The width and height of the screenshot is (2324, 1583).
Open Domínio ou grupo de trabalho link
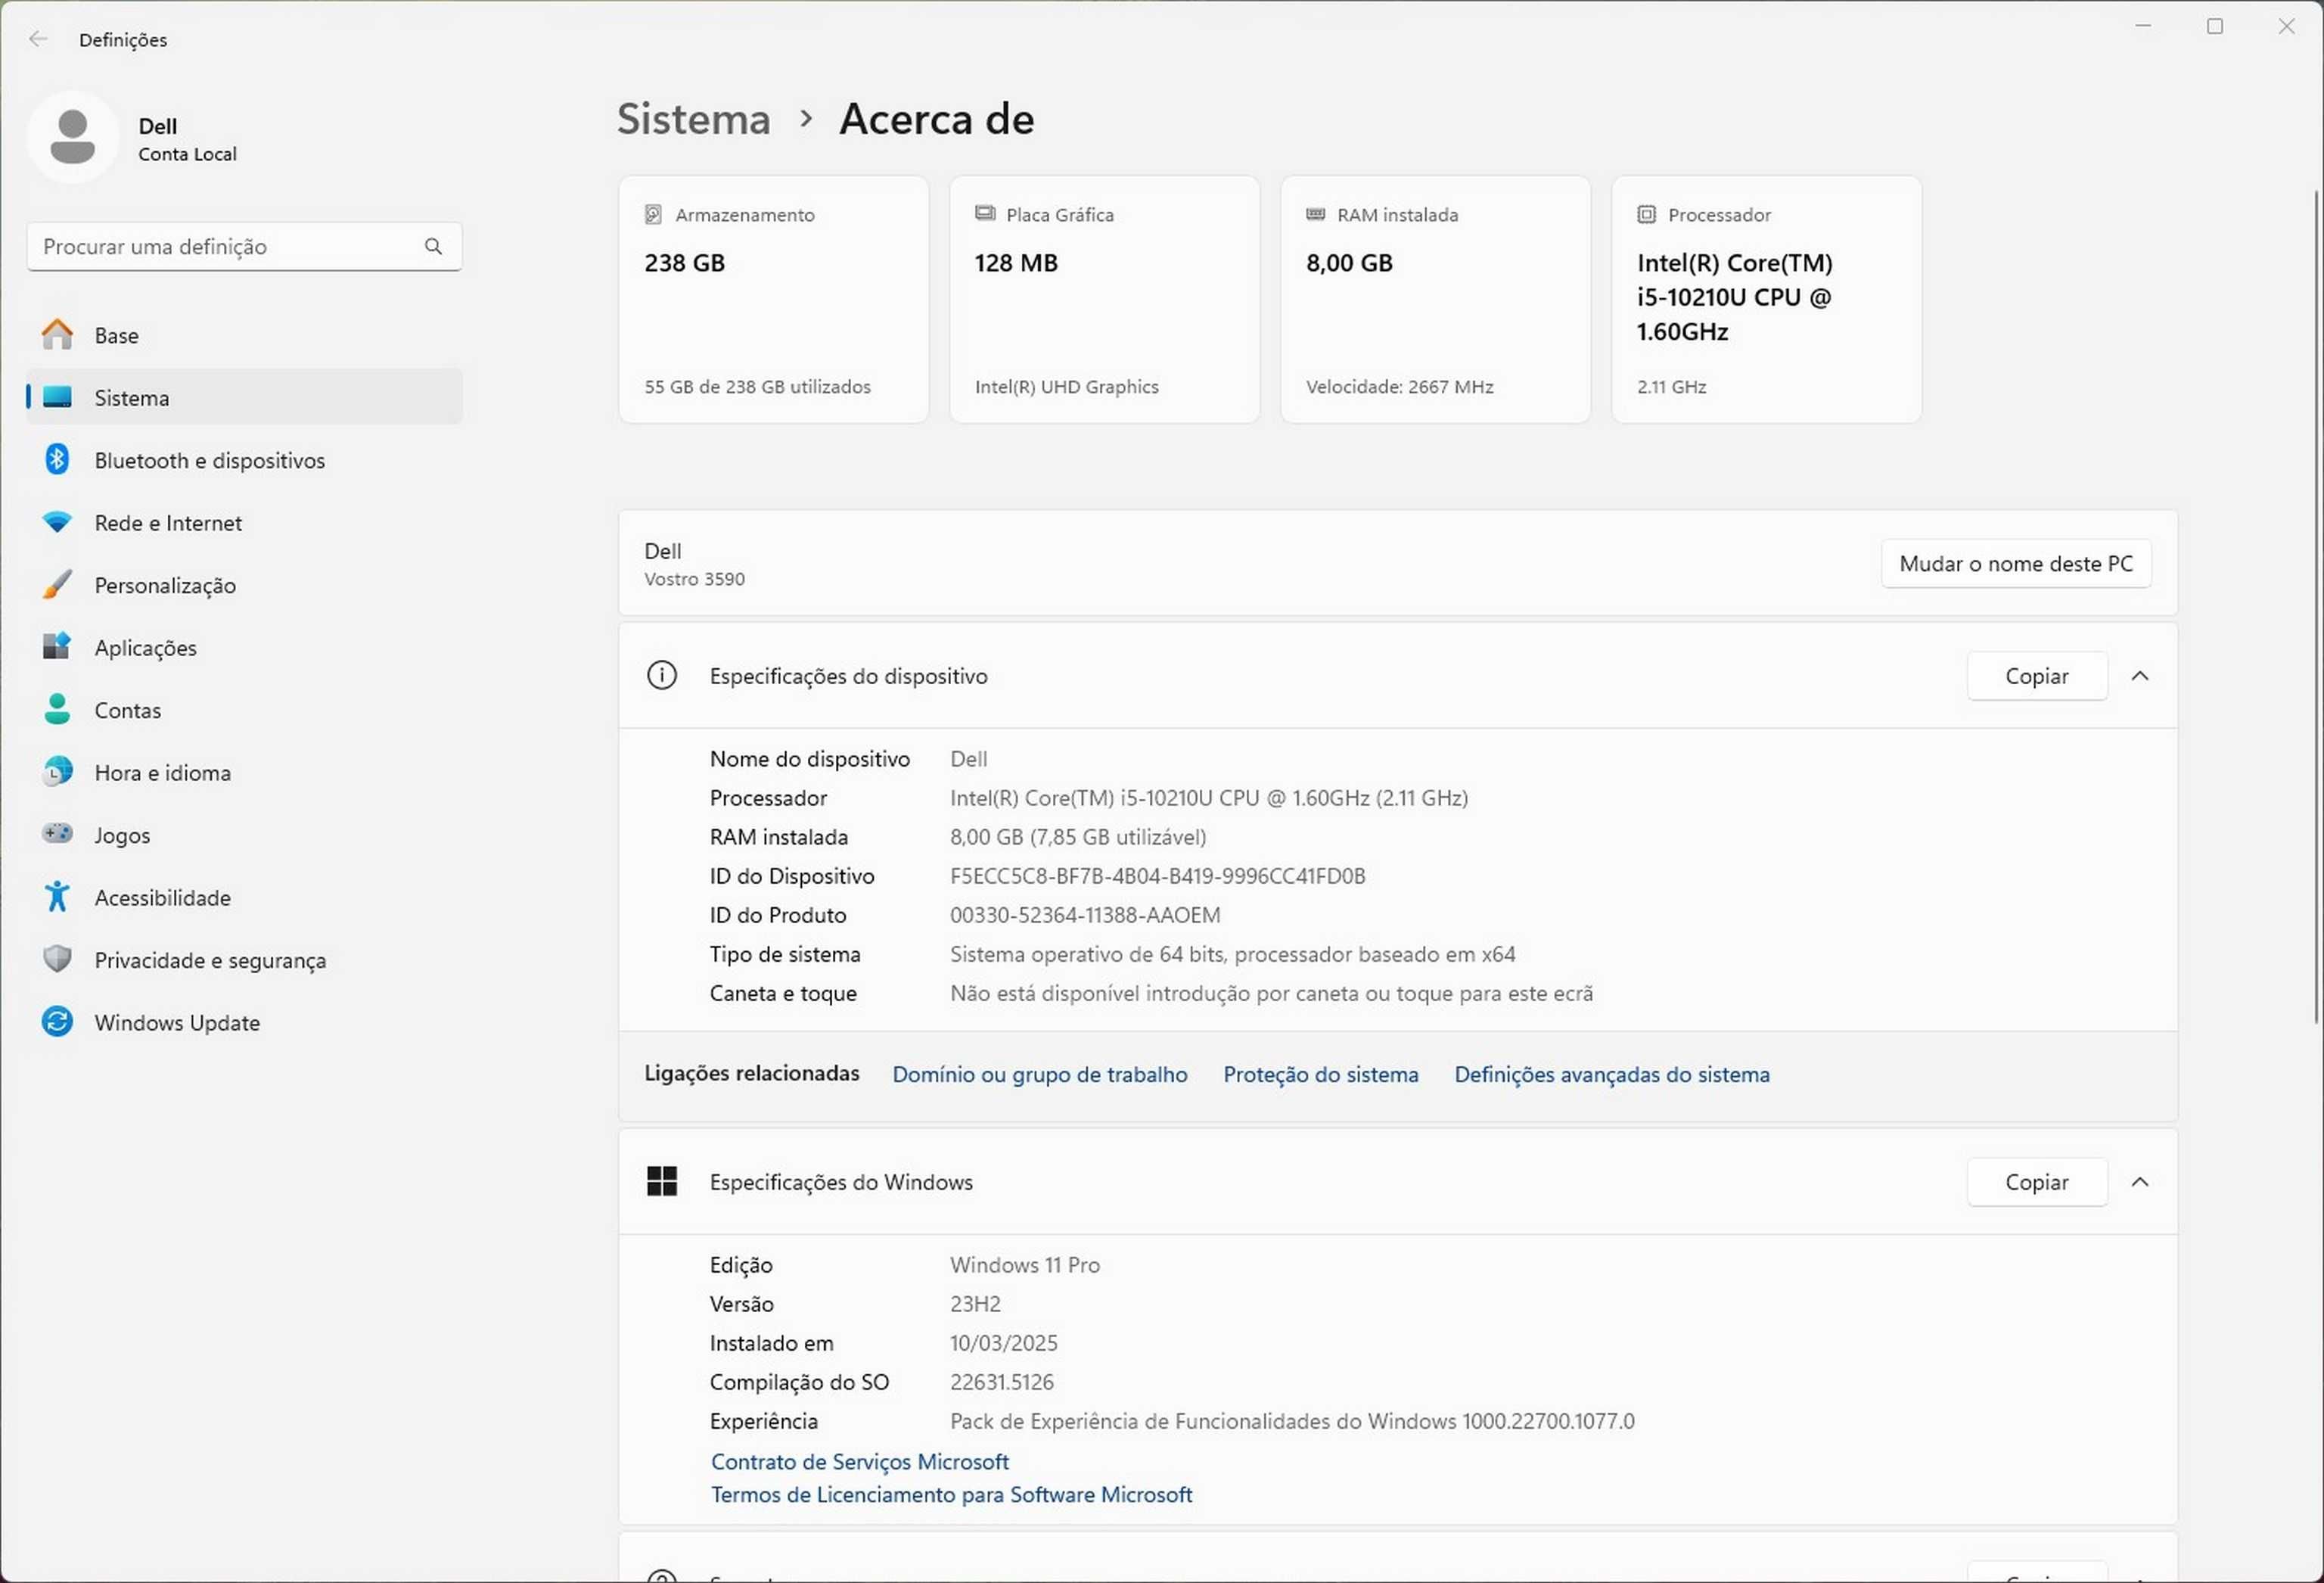click(x=1040, y=1074)
